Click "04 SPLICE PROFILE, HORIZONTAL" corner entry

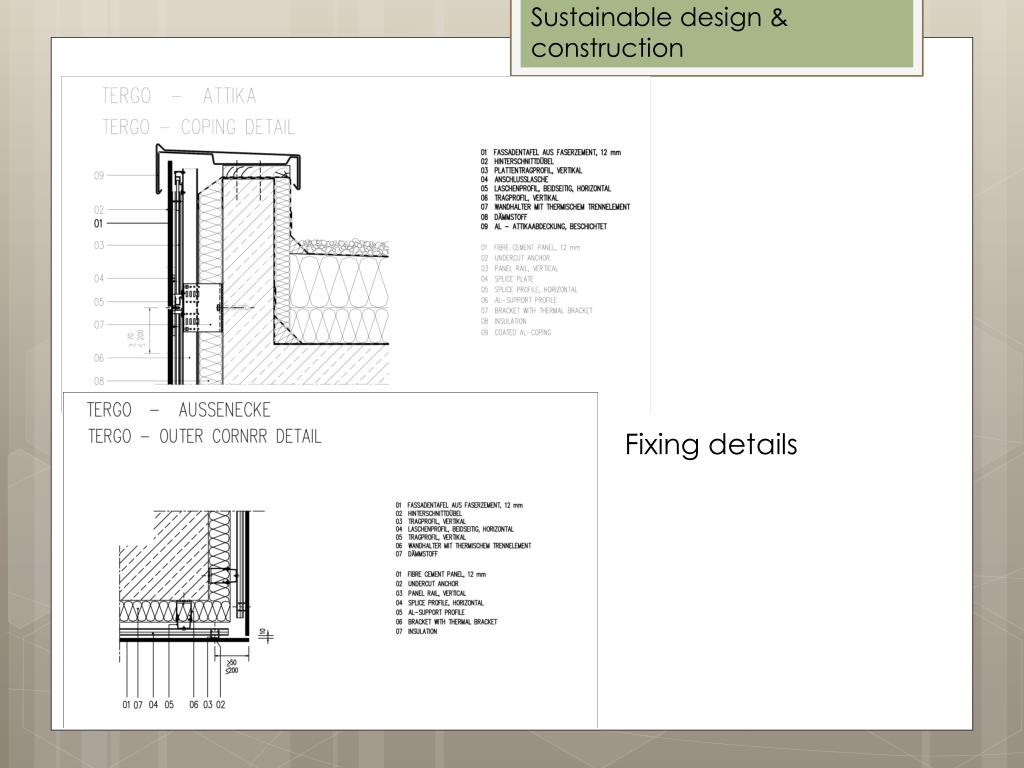pyautogui.click(x=440, y=603)
